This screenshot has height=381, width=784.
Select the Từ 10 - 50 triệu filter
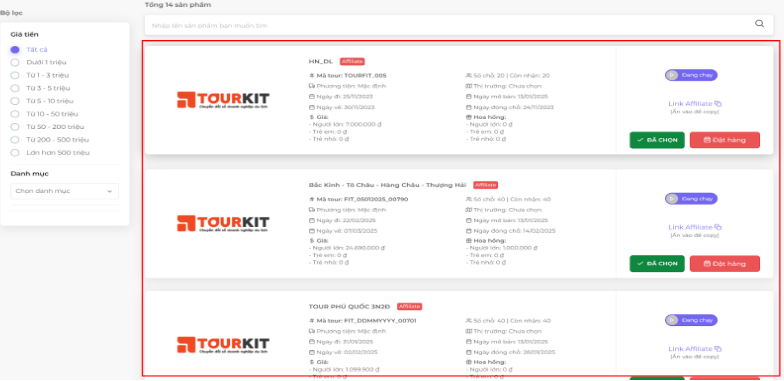coord(15,114)
